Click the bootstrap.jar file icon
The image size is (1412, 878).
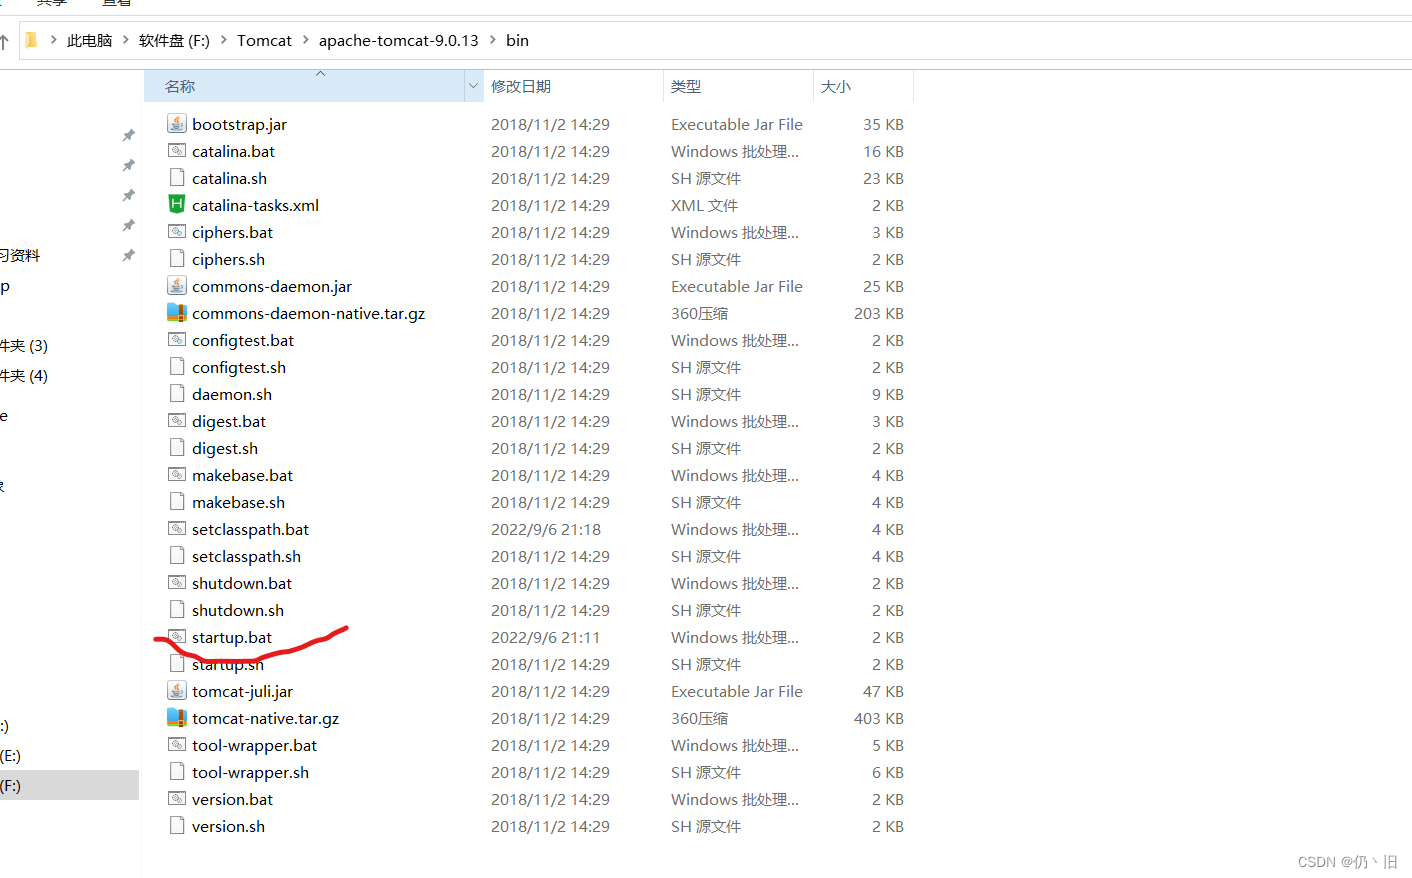(177, 124)
